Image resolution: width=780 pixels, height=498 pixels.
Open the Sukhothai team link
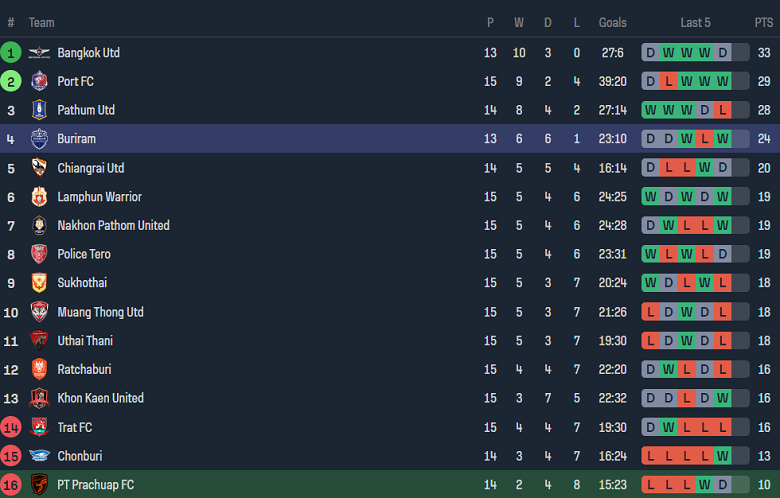pyautogui.click(x=82, y=283)
